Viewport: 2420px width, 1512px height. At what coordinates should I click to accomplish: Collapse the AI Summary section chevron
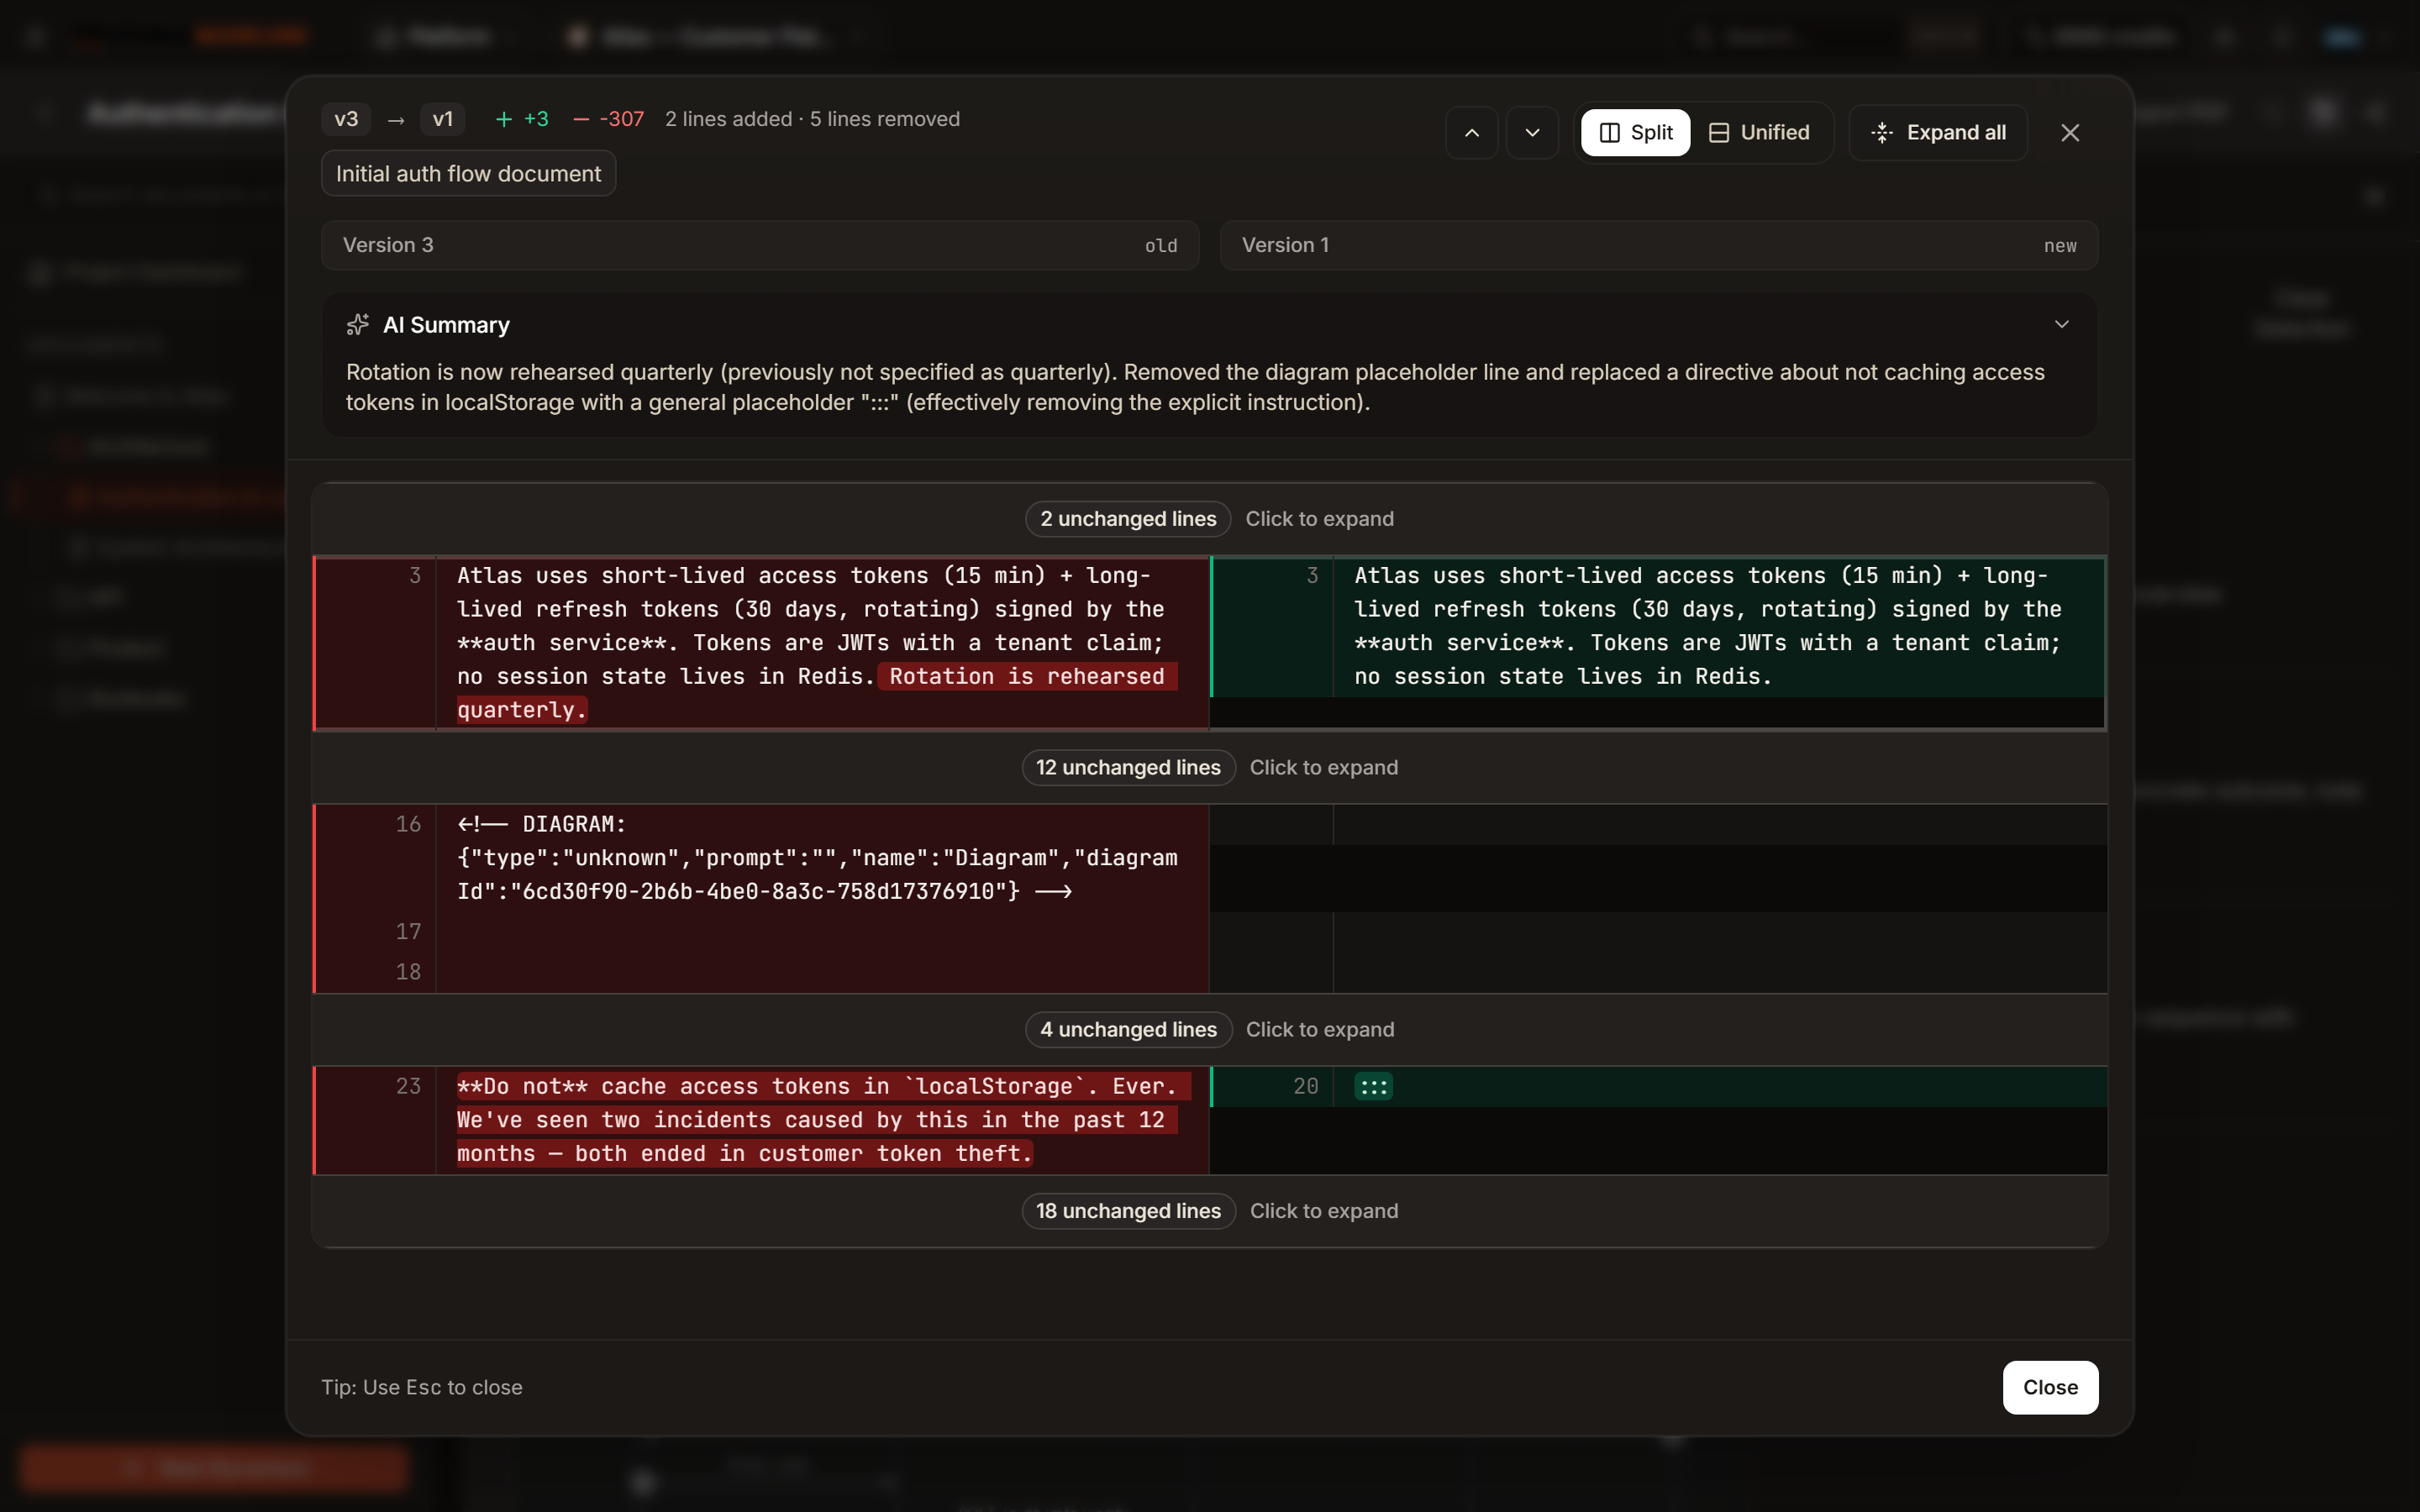(2061, 325)
